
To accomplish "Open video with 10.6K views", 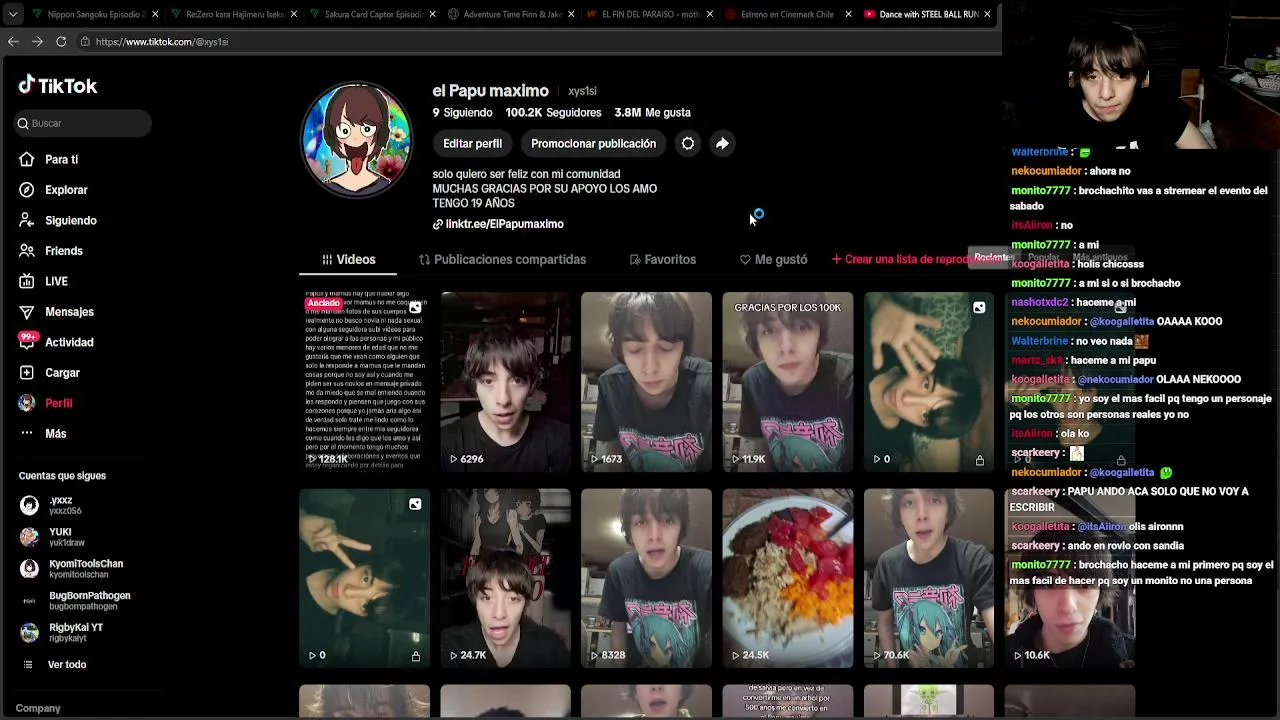I will click(1069, 578).
